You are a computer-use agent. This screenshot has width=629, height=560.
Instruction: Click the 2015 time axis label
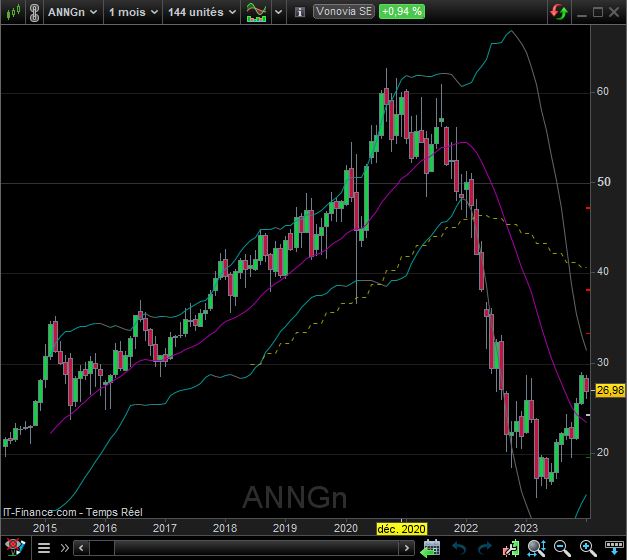tap(45, 529)
